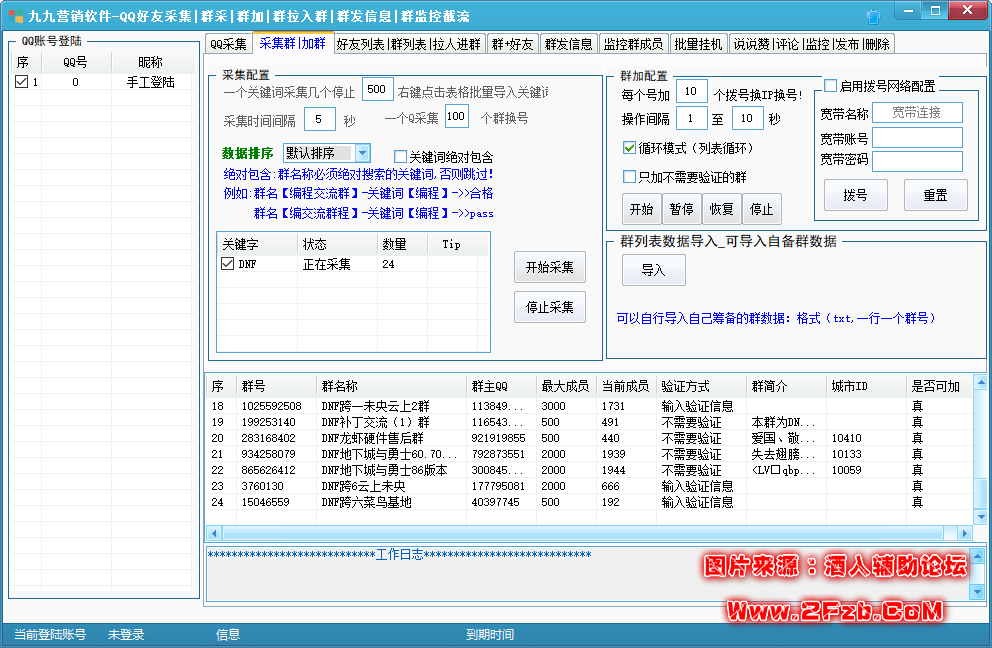Check 启用拨号网络配置 option
This screenshot has width=992, height=648.
830,86
